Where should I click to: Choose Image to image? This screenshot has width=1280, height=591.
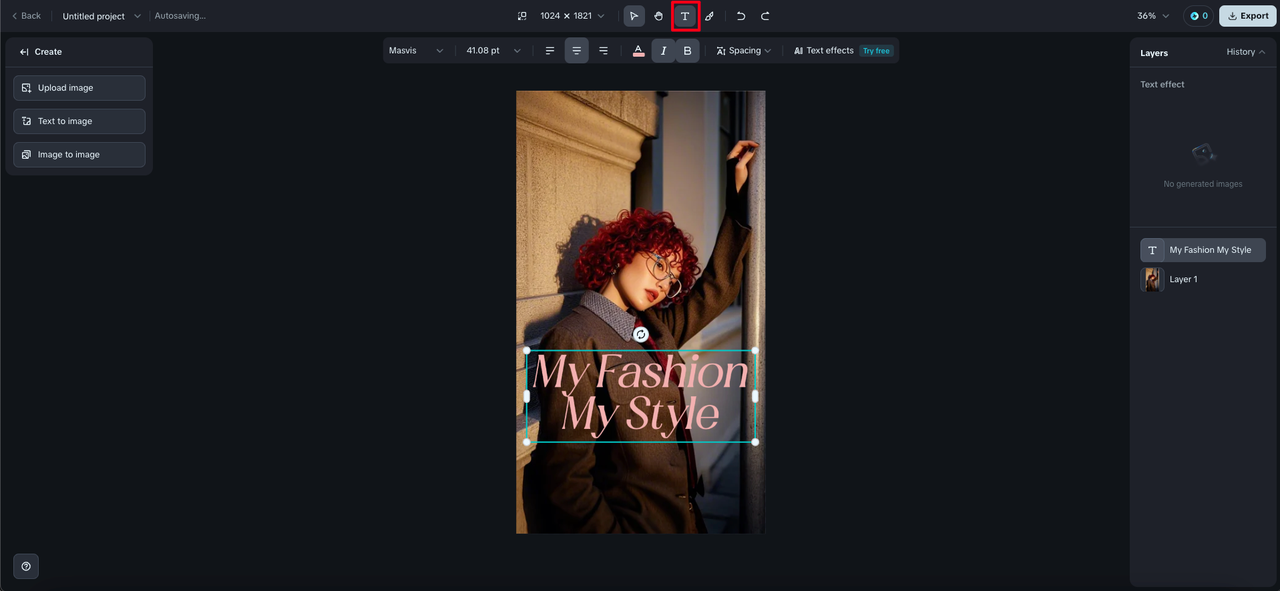point(79,155)
